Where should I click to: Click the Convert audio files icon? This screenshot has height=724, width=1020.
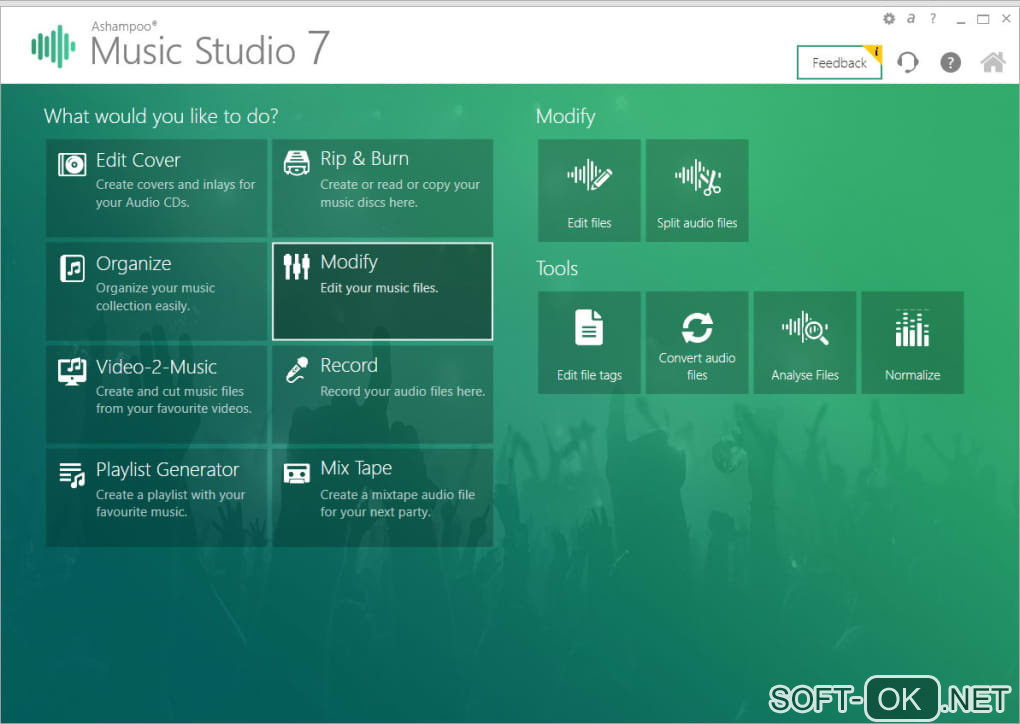(x=697, y=327)
